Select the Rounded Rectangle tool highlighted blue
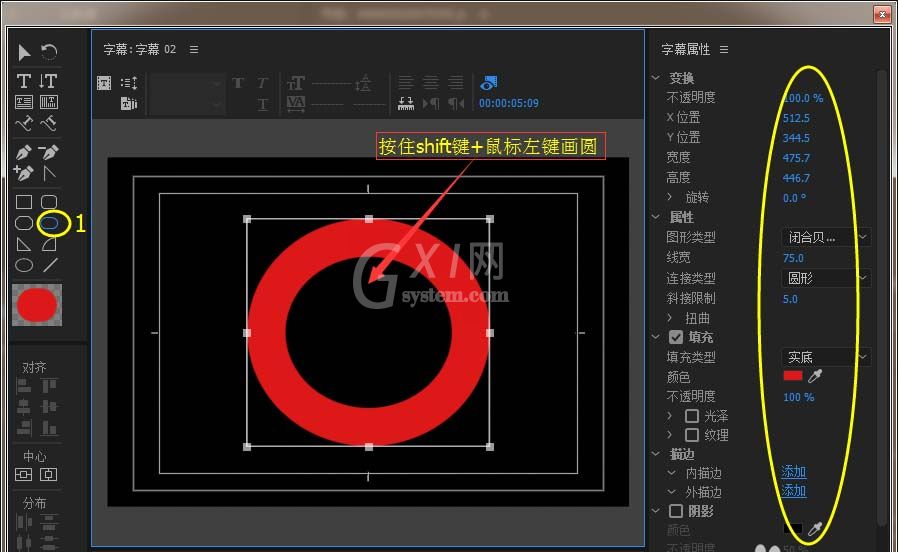 (x=49, y=223)
